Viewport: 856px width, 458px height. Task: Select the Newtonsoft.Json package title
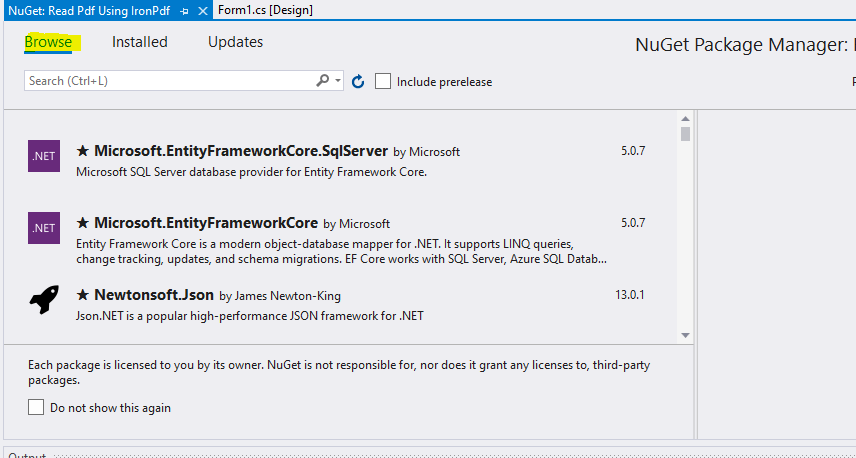click(x=152, y=296)
